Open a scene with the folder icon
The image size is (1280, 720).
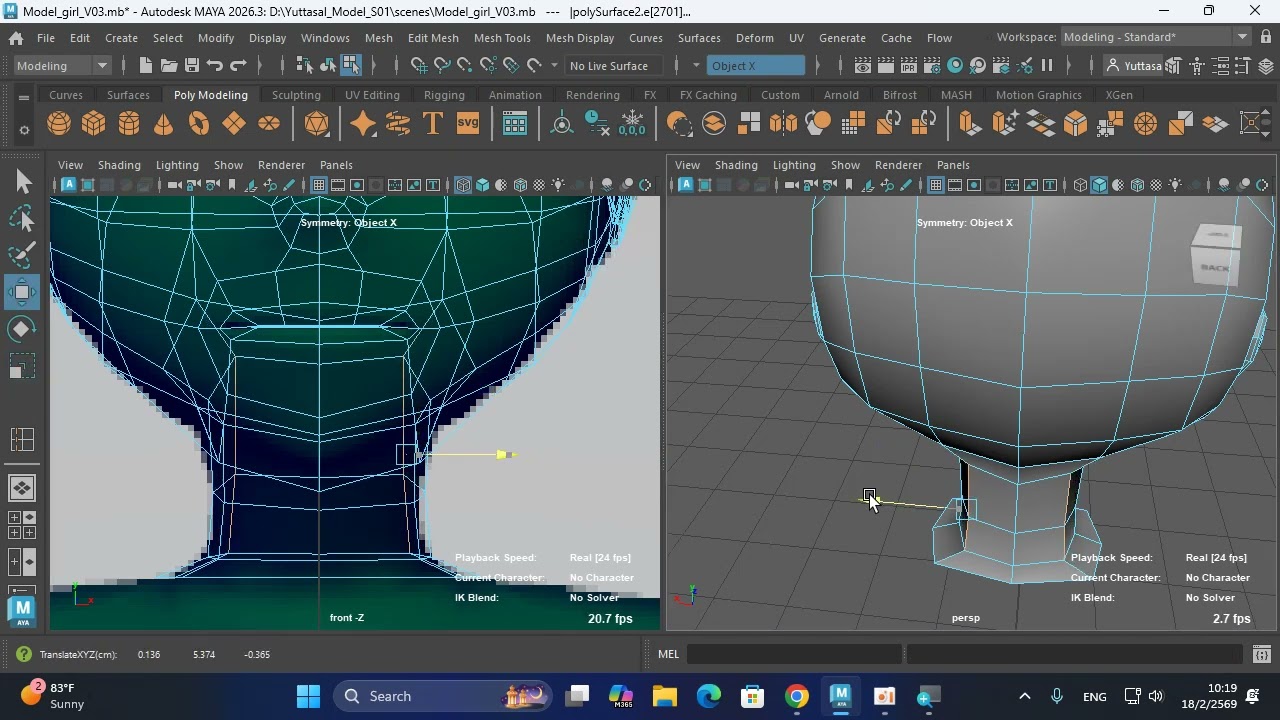click(168, 66)
